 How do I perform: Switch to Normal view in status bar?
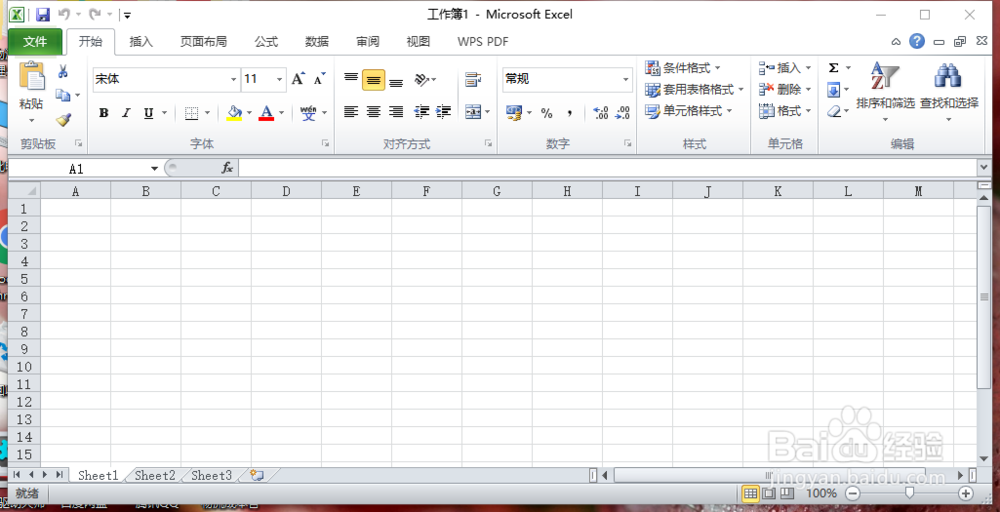tap(751, 493)
